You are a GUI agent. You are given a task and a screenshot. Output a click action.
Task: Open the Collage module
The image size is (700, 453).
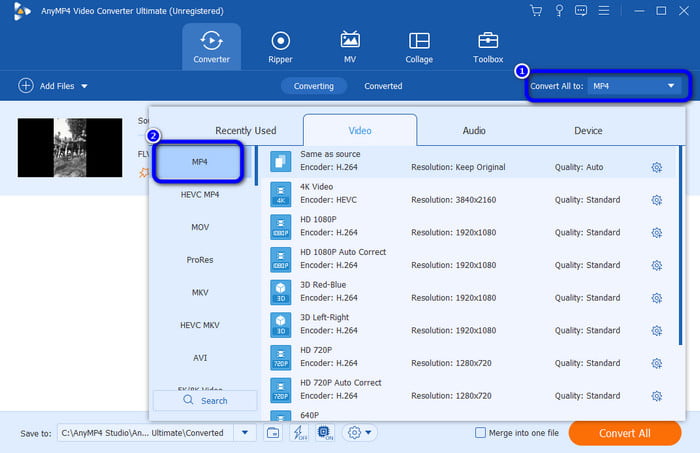[419, 47]
